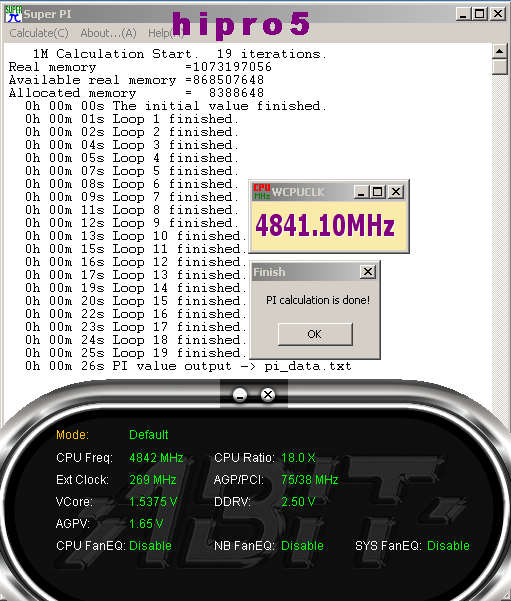Screen dimensions: 511x601
Task: Minimize the WCPUCLK window
Action: point(361,192)
